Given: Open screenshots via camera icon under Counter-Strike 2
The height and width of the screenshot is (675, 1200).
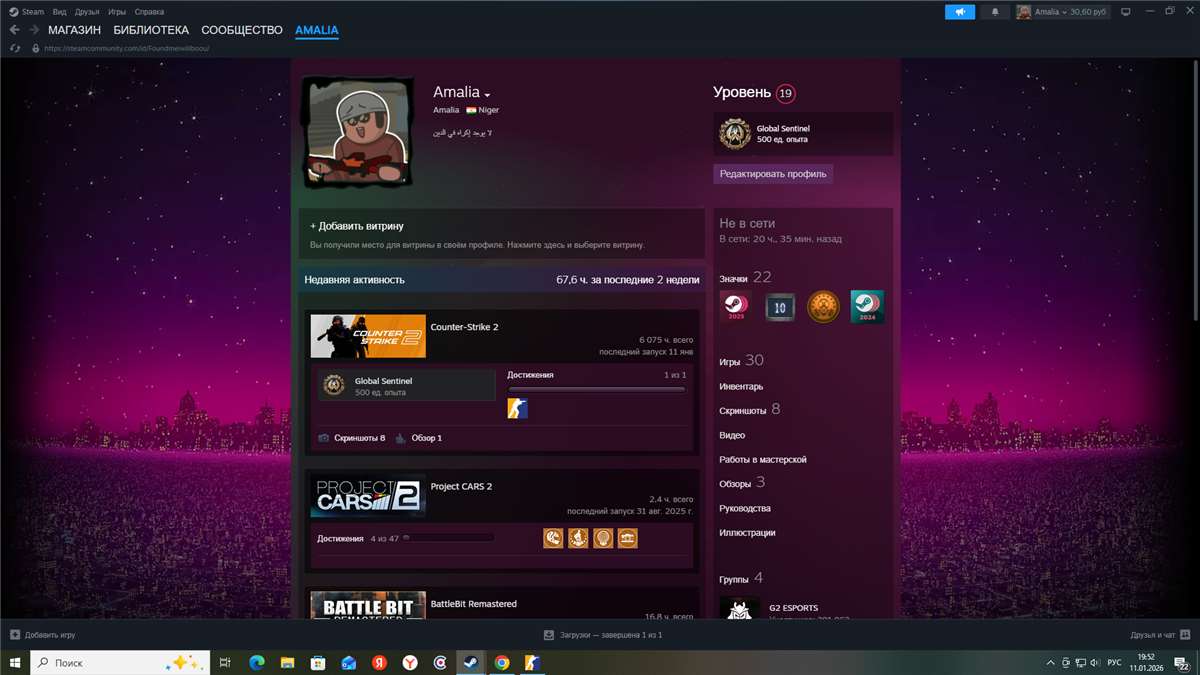Looking at the screenshot, I should [322, 438].
